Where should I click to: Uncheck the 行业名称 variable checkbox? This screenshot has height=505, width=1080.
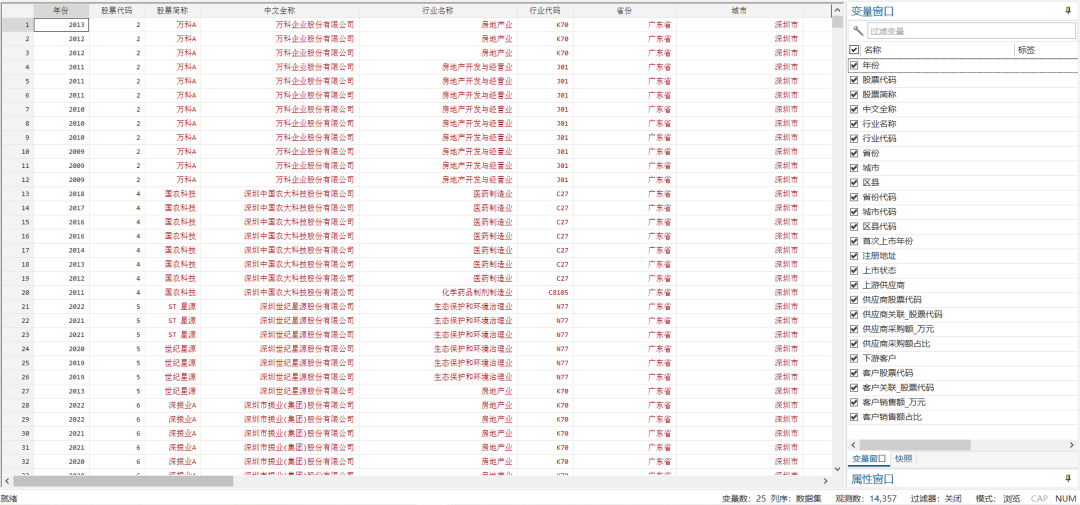click(x=854, y=124)
